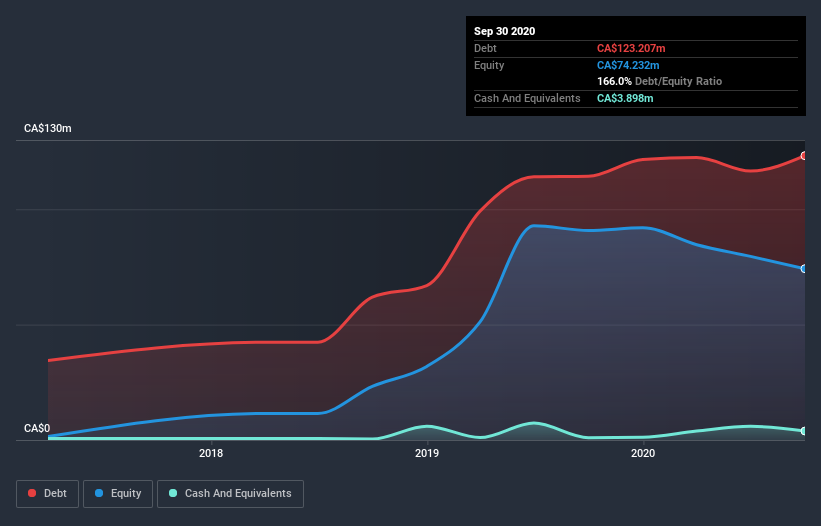Click the Equity row label in tooltip
Screen dimensions: 821x526
coord(489,65)
